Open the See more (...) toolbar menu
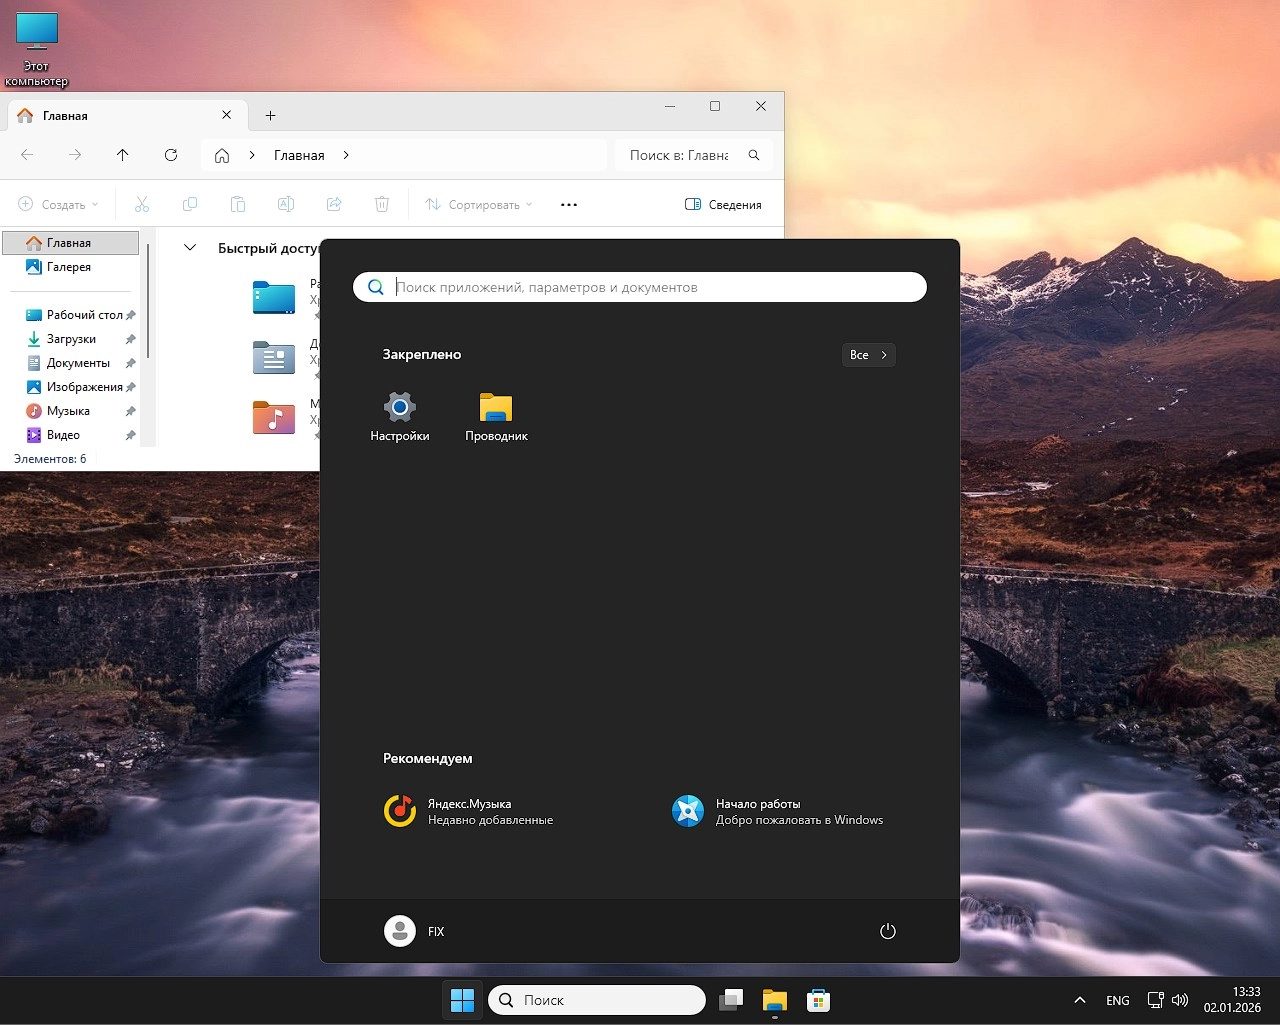Screen dimensions: 1280x1025 click(568, 204)
